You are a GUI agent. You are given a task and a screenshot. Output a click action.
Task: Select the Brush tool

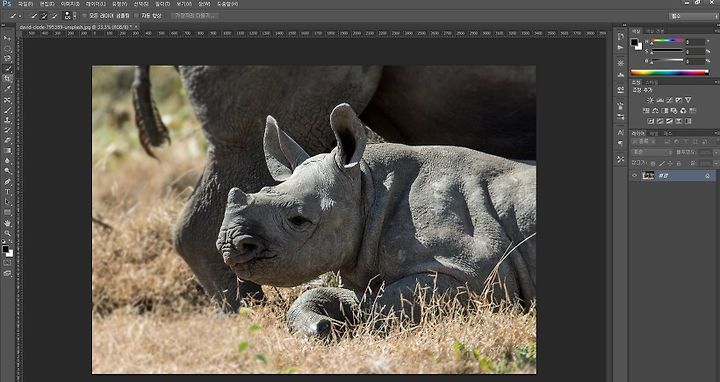[x=7, y=110]
